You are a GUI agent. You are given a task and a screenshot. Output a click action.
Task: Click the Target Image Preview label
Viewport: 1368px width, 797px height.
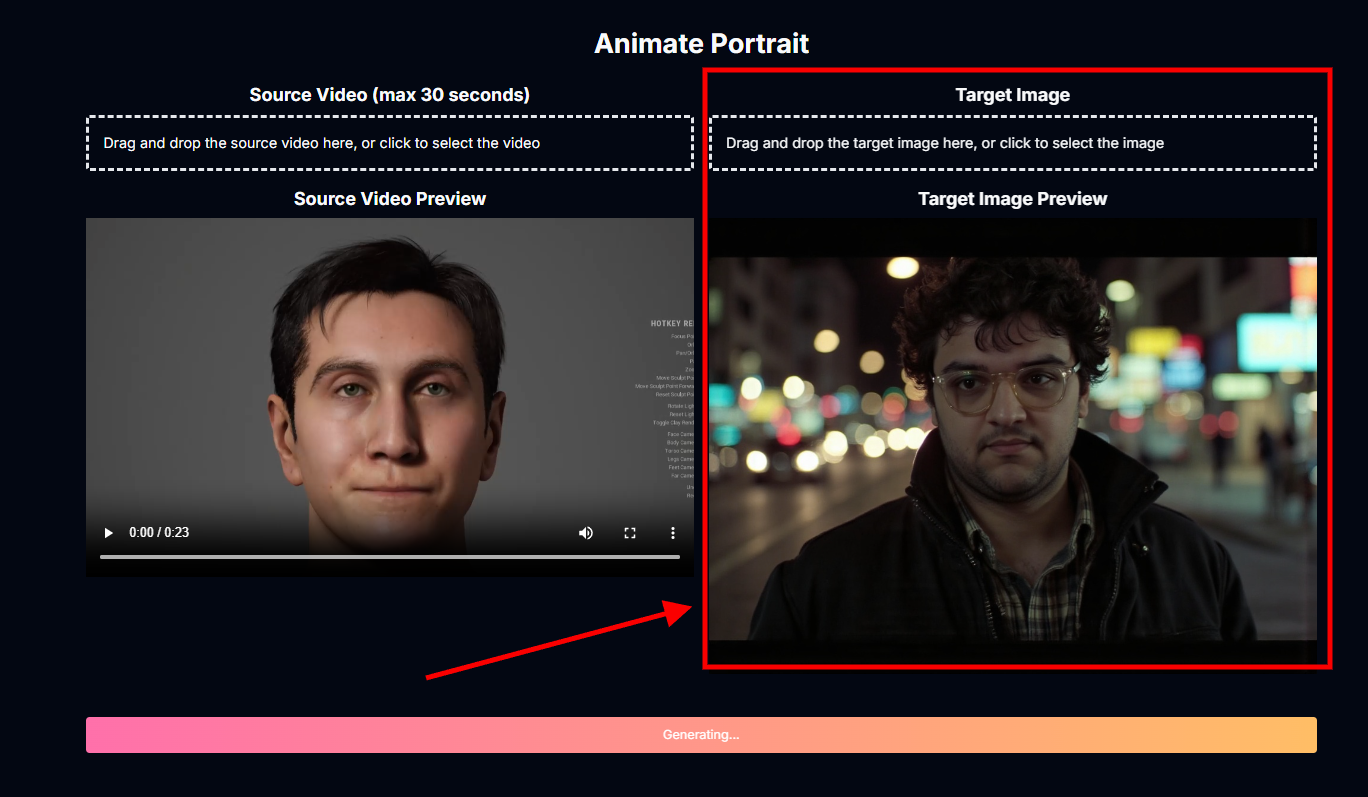[x=1013, y=199]
